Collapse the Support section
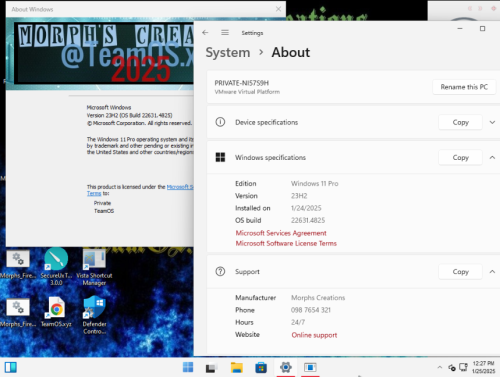The width and height of the screenshot is (500, 377). (492, 272)
